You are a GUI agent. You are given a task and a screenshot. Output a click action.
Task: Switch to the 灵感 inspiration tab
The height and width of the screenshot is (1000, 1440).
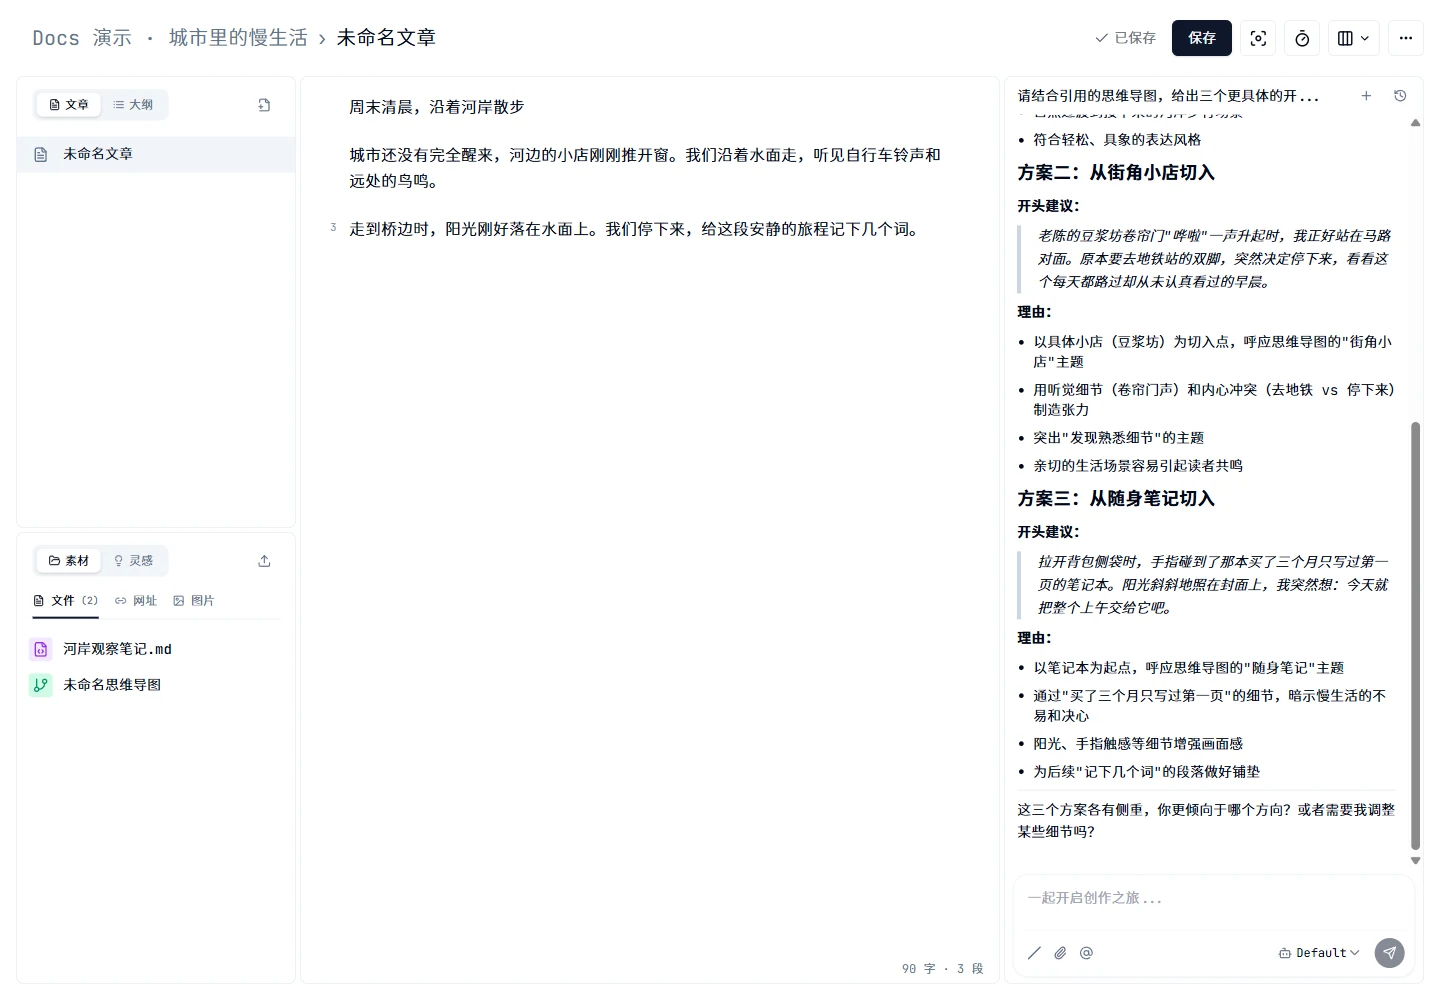[x=133, y=561]
